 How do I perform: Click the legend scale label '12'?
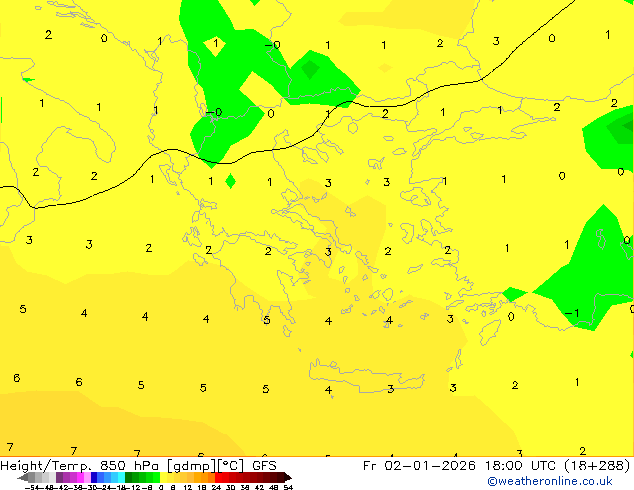pos(188,488)
